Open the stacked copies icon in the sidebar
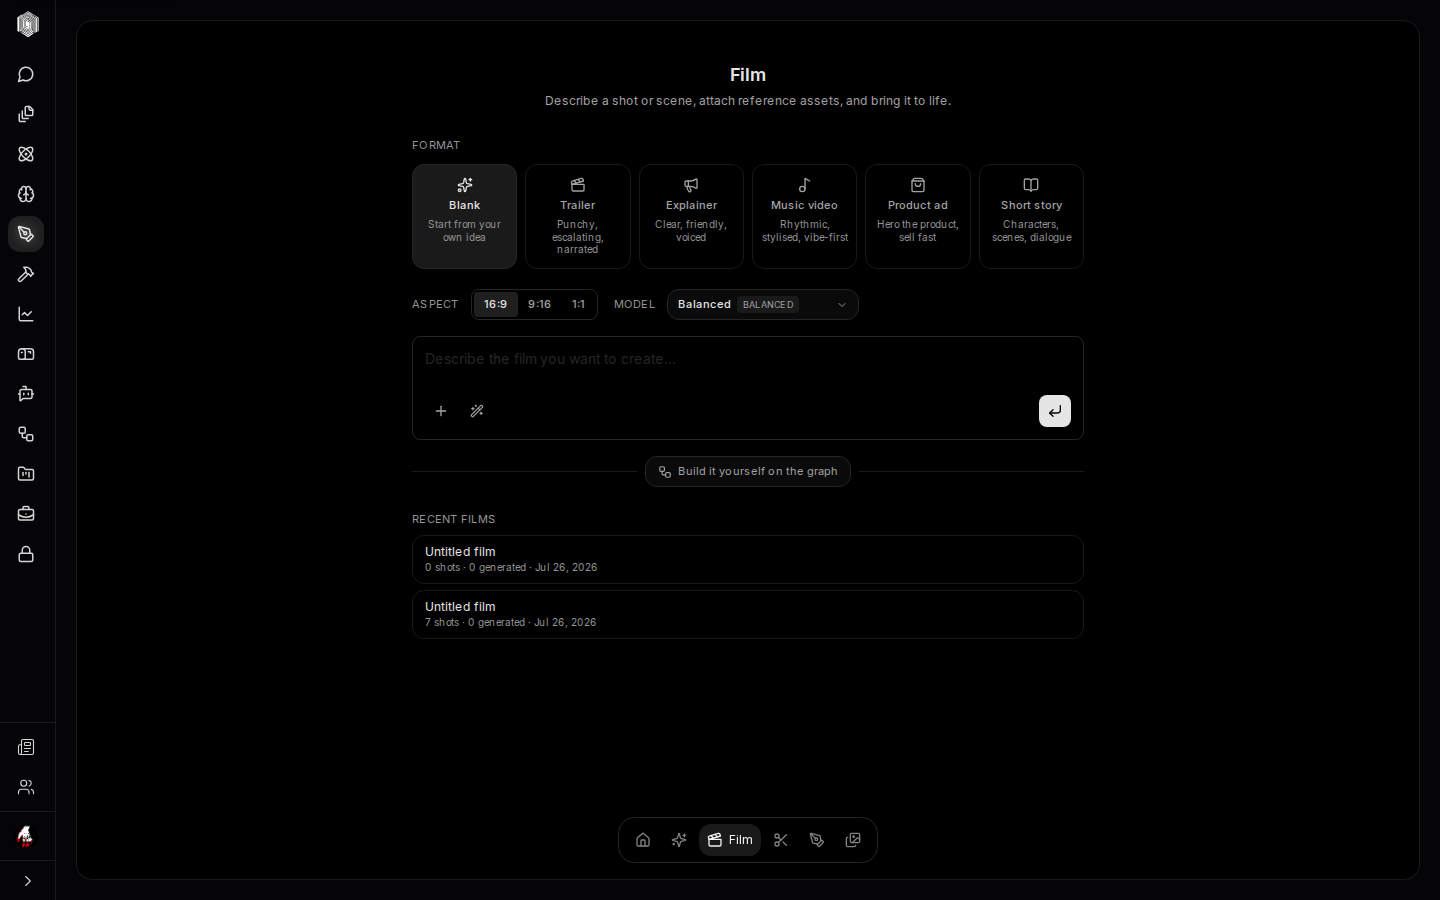This screenshot has width=1440, height=900. pyautogui.click(x=26, y=115)
